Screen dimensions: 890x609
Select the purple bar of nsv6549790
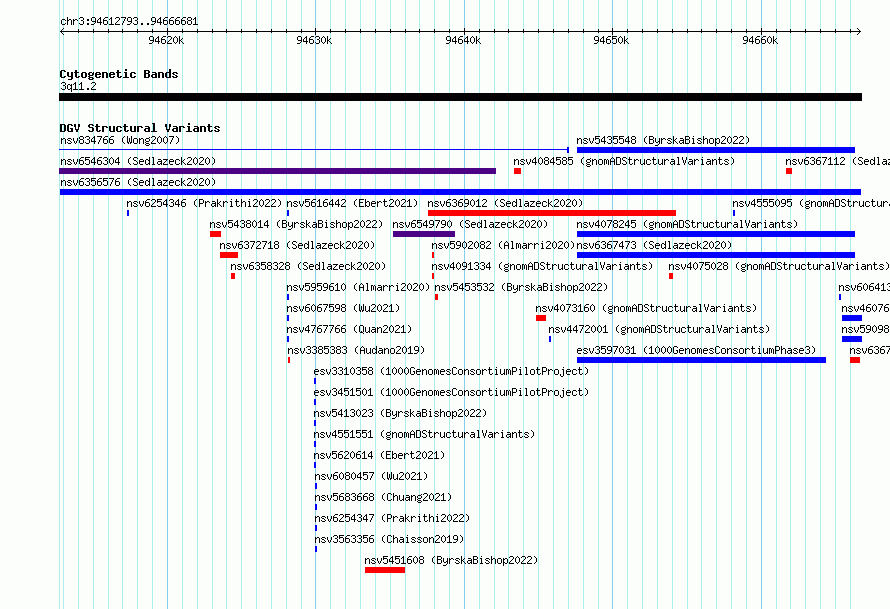point(424,234)
